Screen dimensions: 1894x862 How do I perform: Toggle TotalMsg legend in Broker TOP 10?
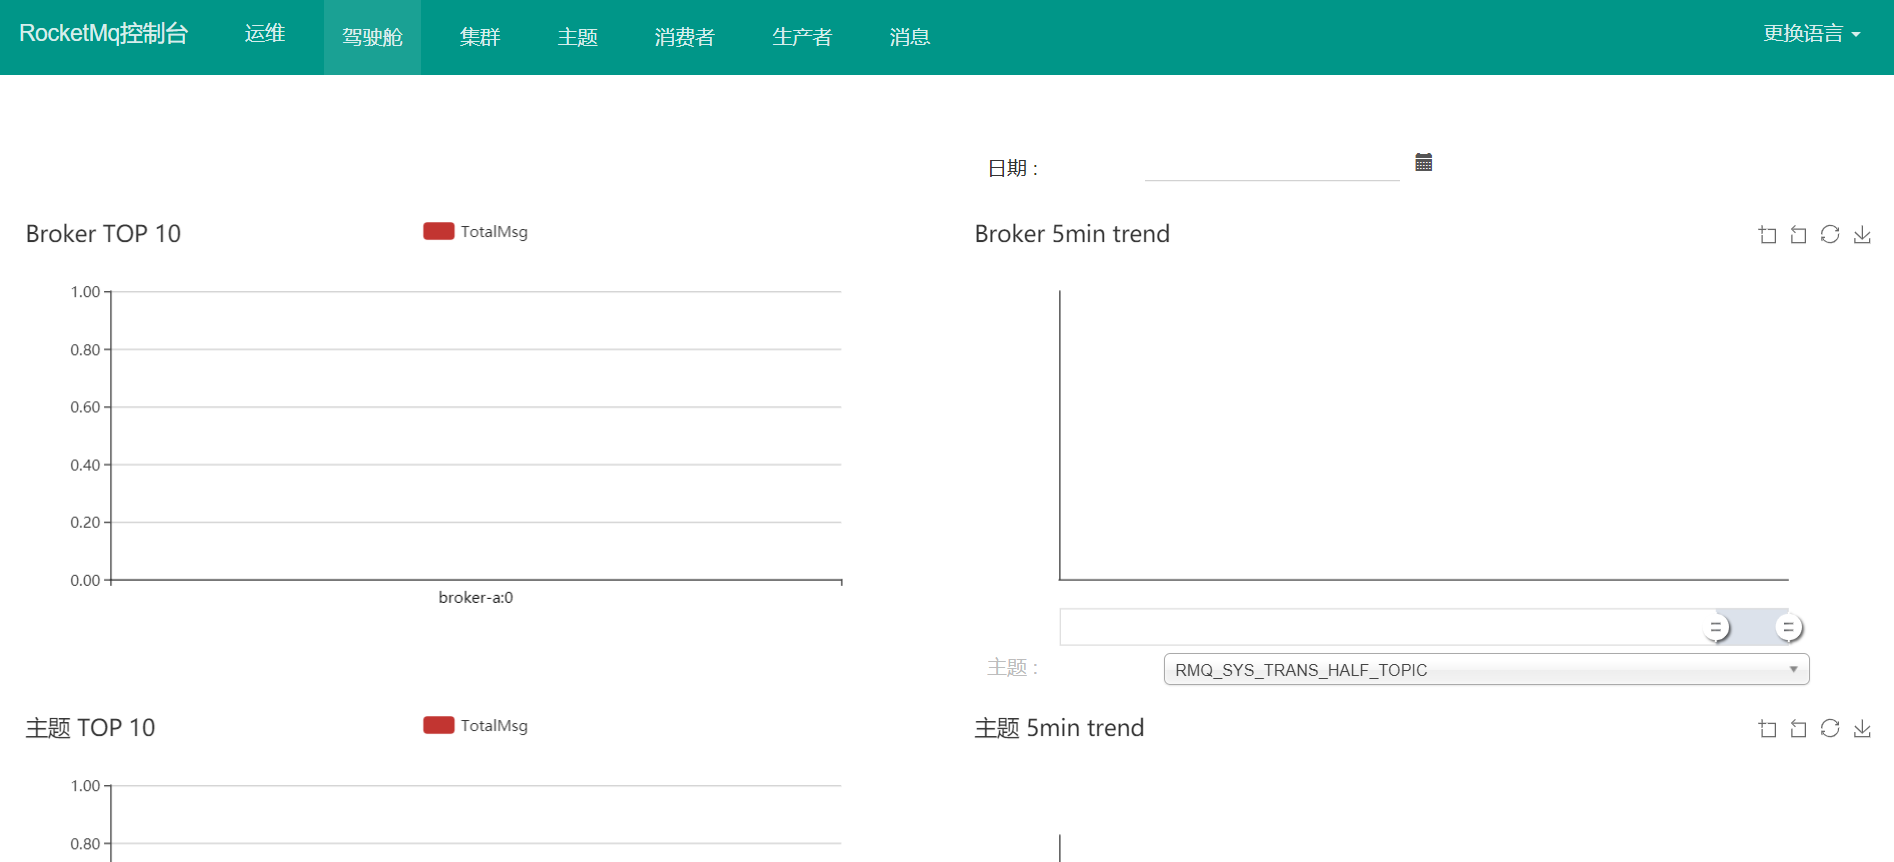pos(476,231)
